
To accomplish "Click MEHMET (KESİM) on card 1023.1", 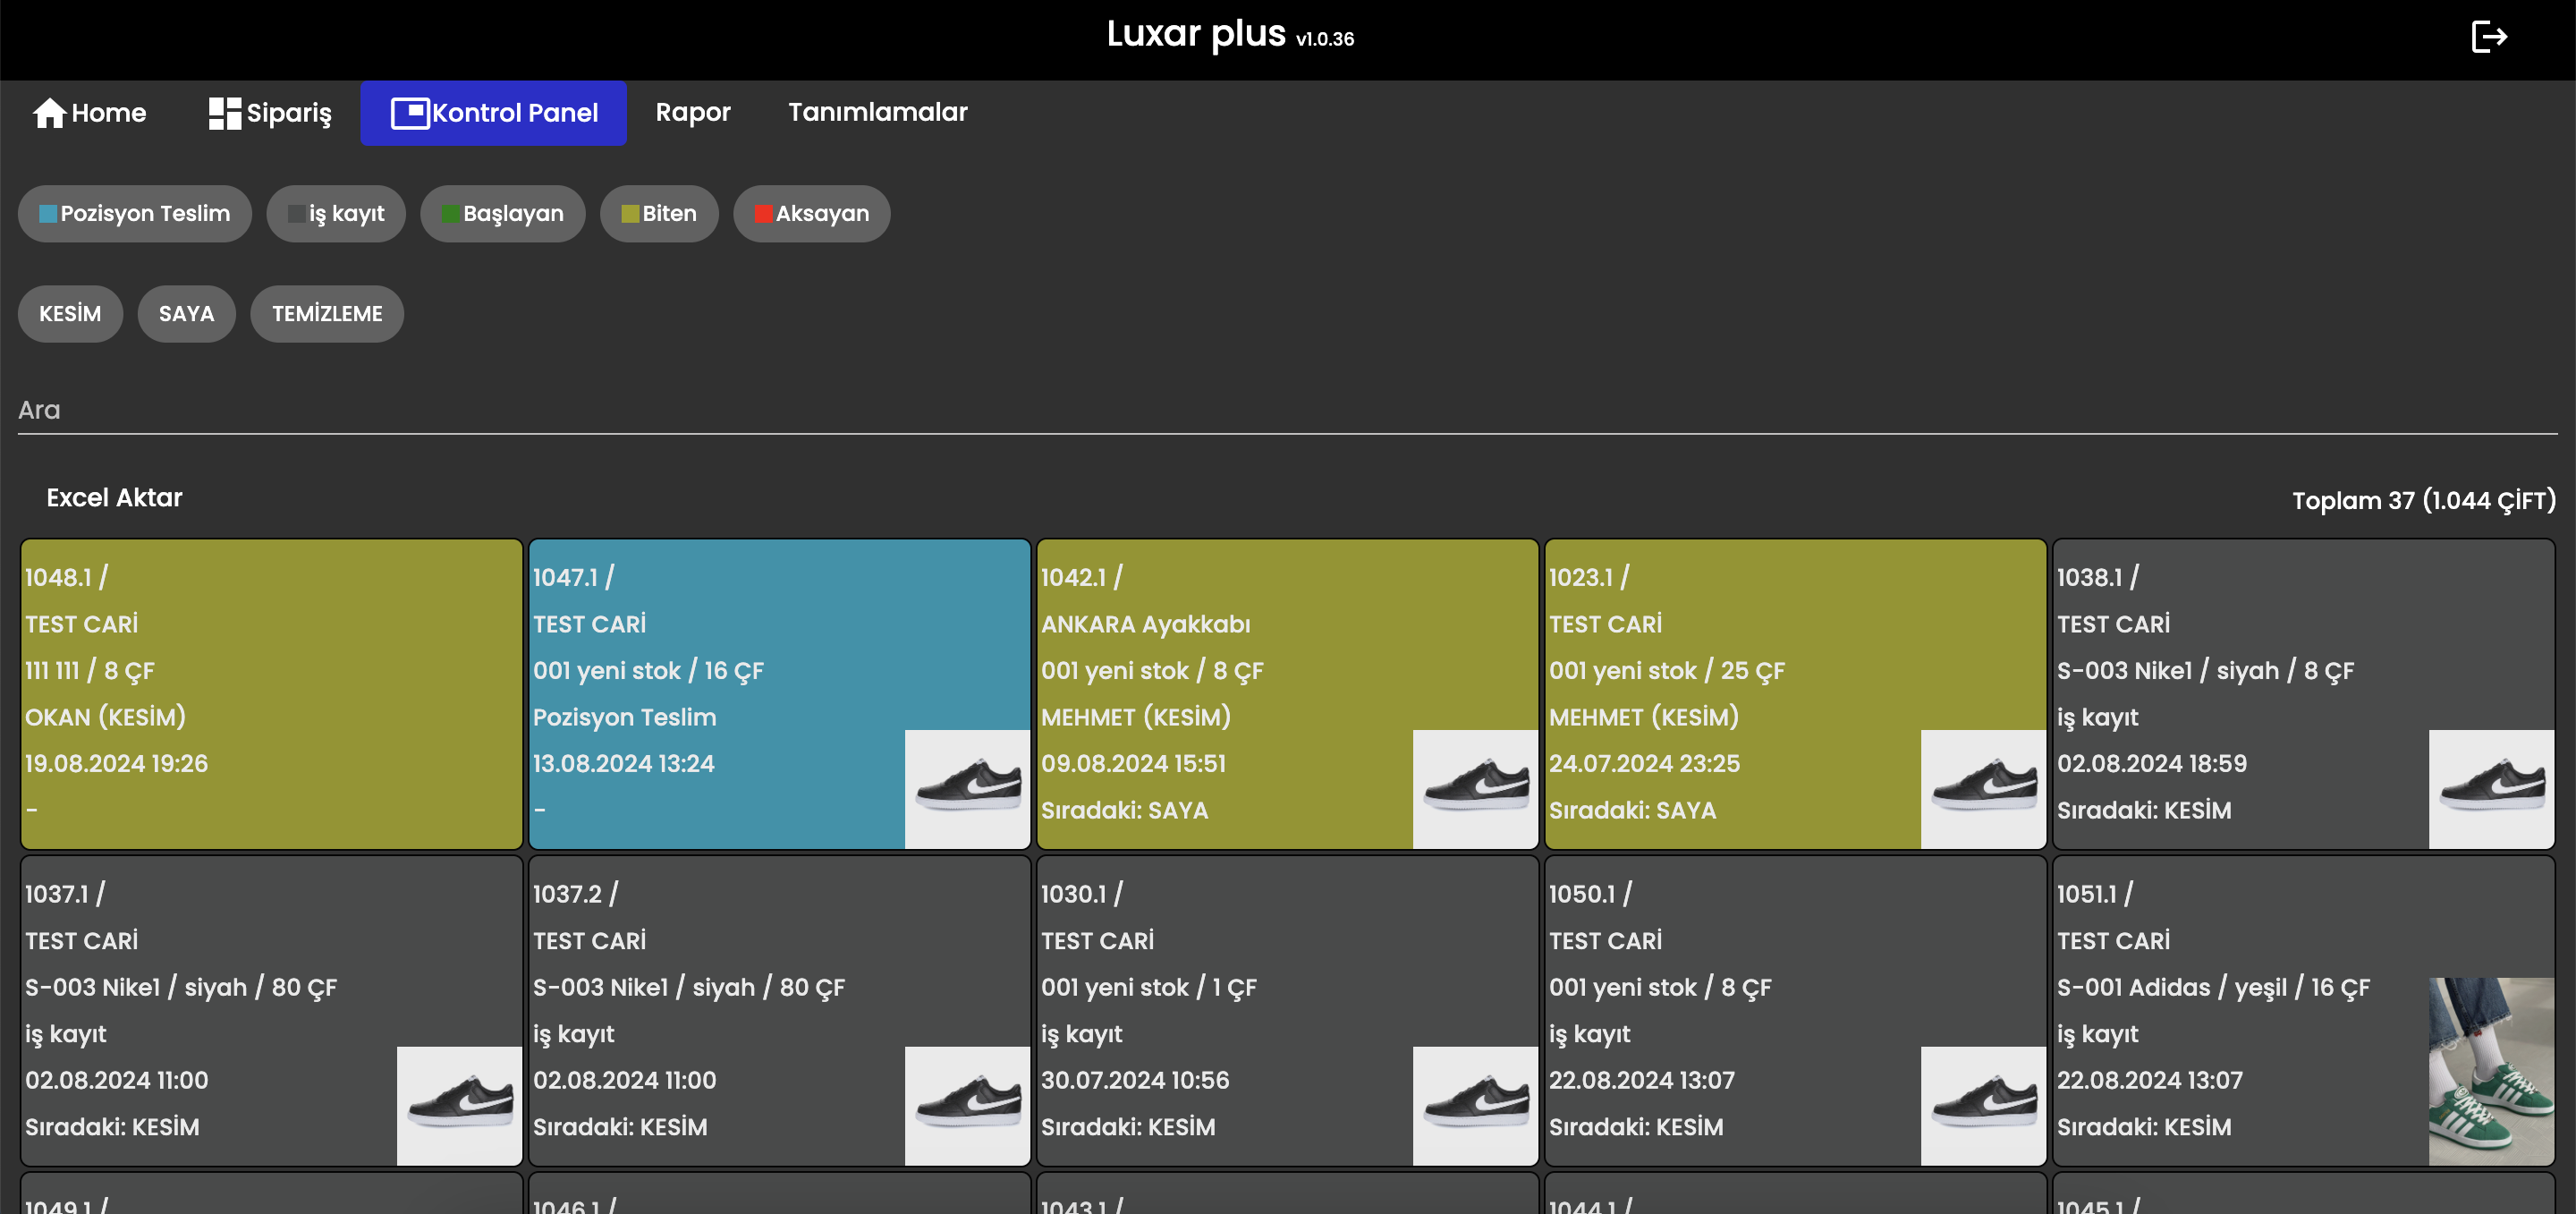I will 1644,718.
